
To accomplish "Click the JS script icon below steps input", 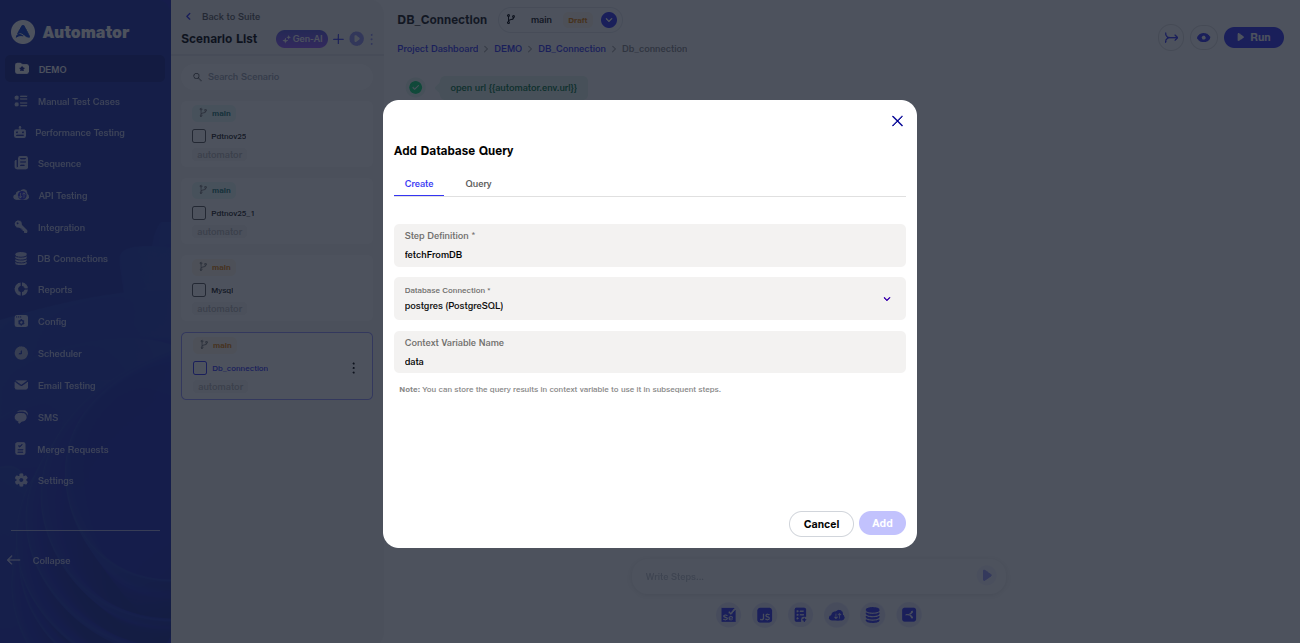I will (x=765, y=615).
